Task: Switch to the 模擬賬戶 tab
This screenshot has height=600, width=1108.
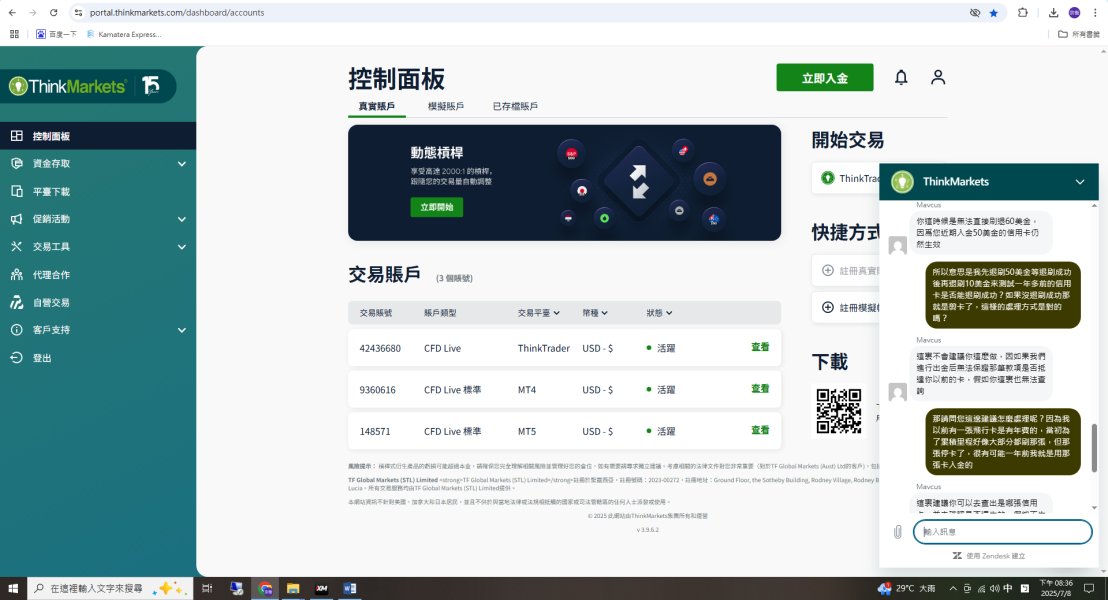Action: pos(446,106)
